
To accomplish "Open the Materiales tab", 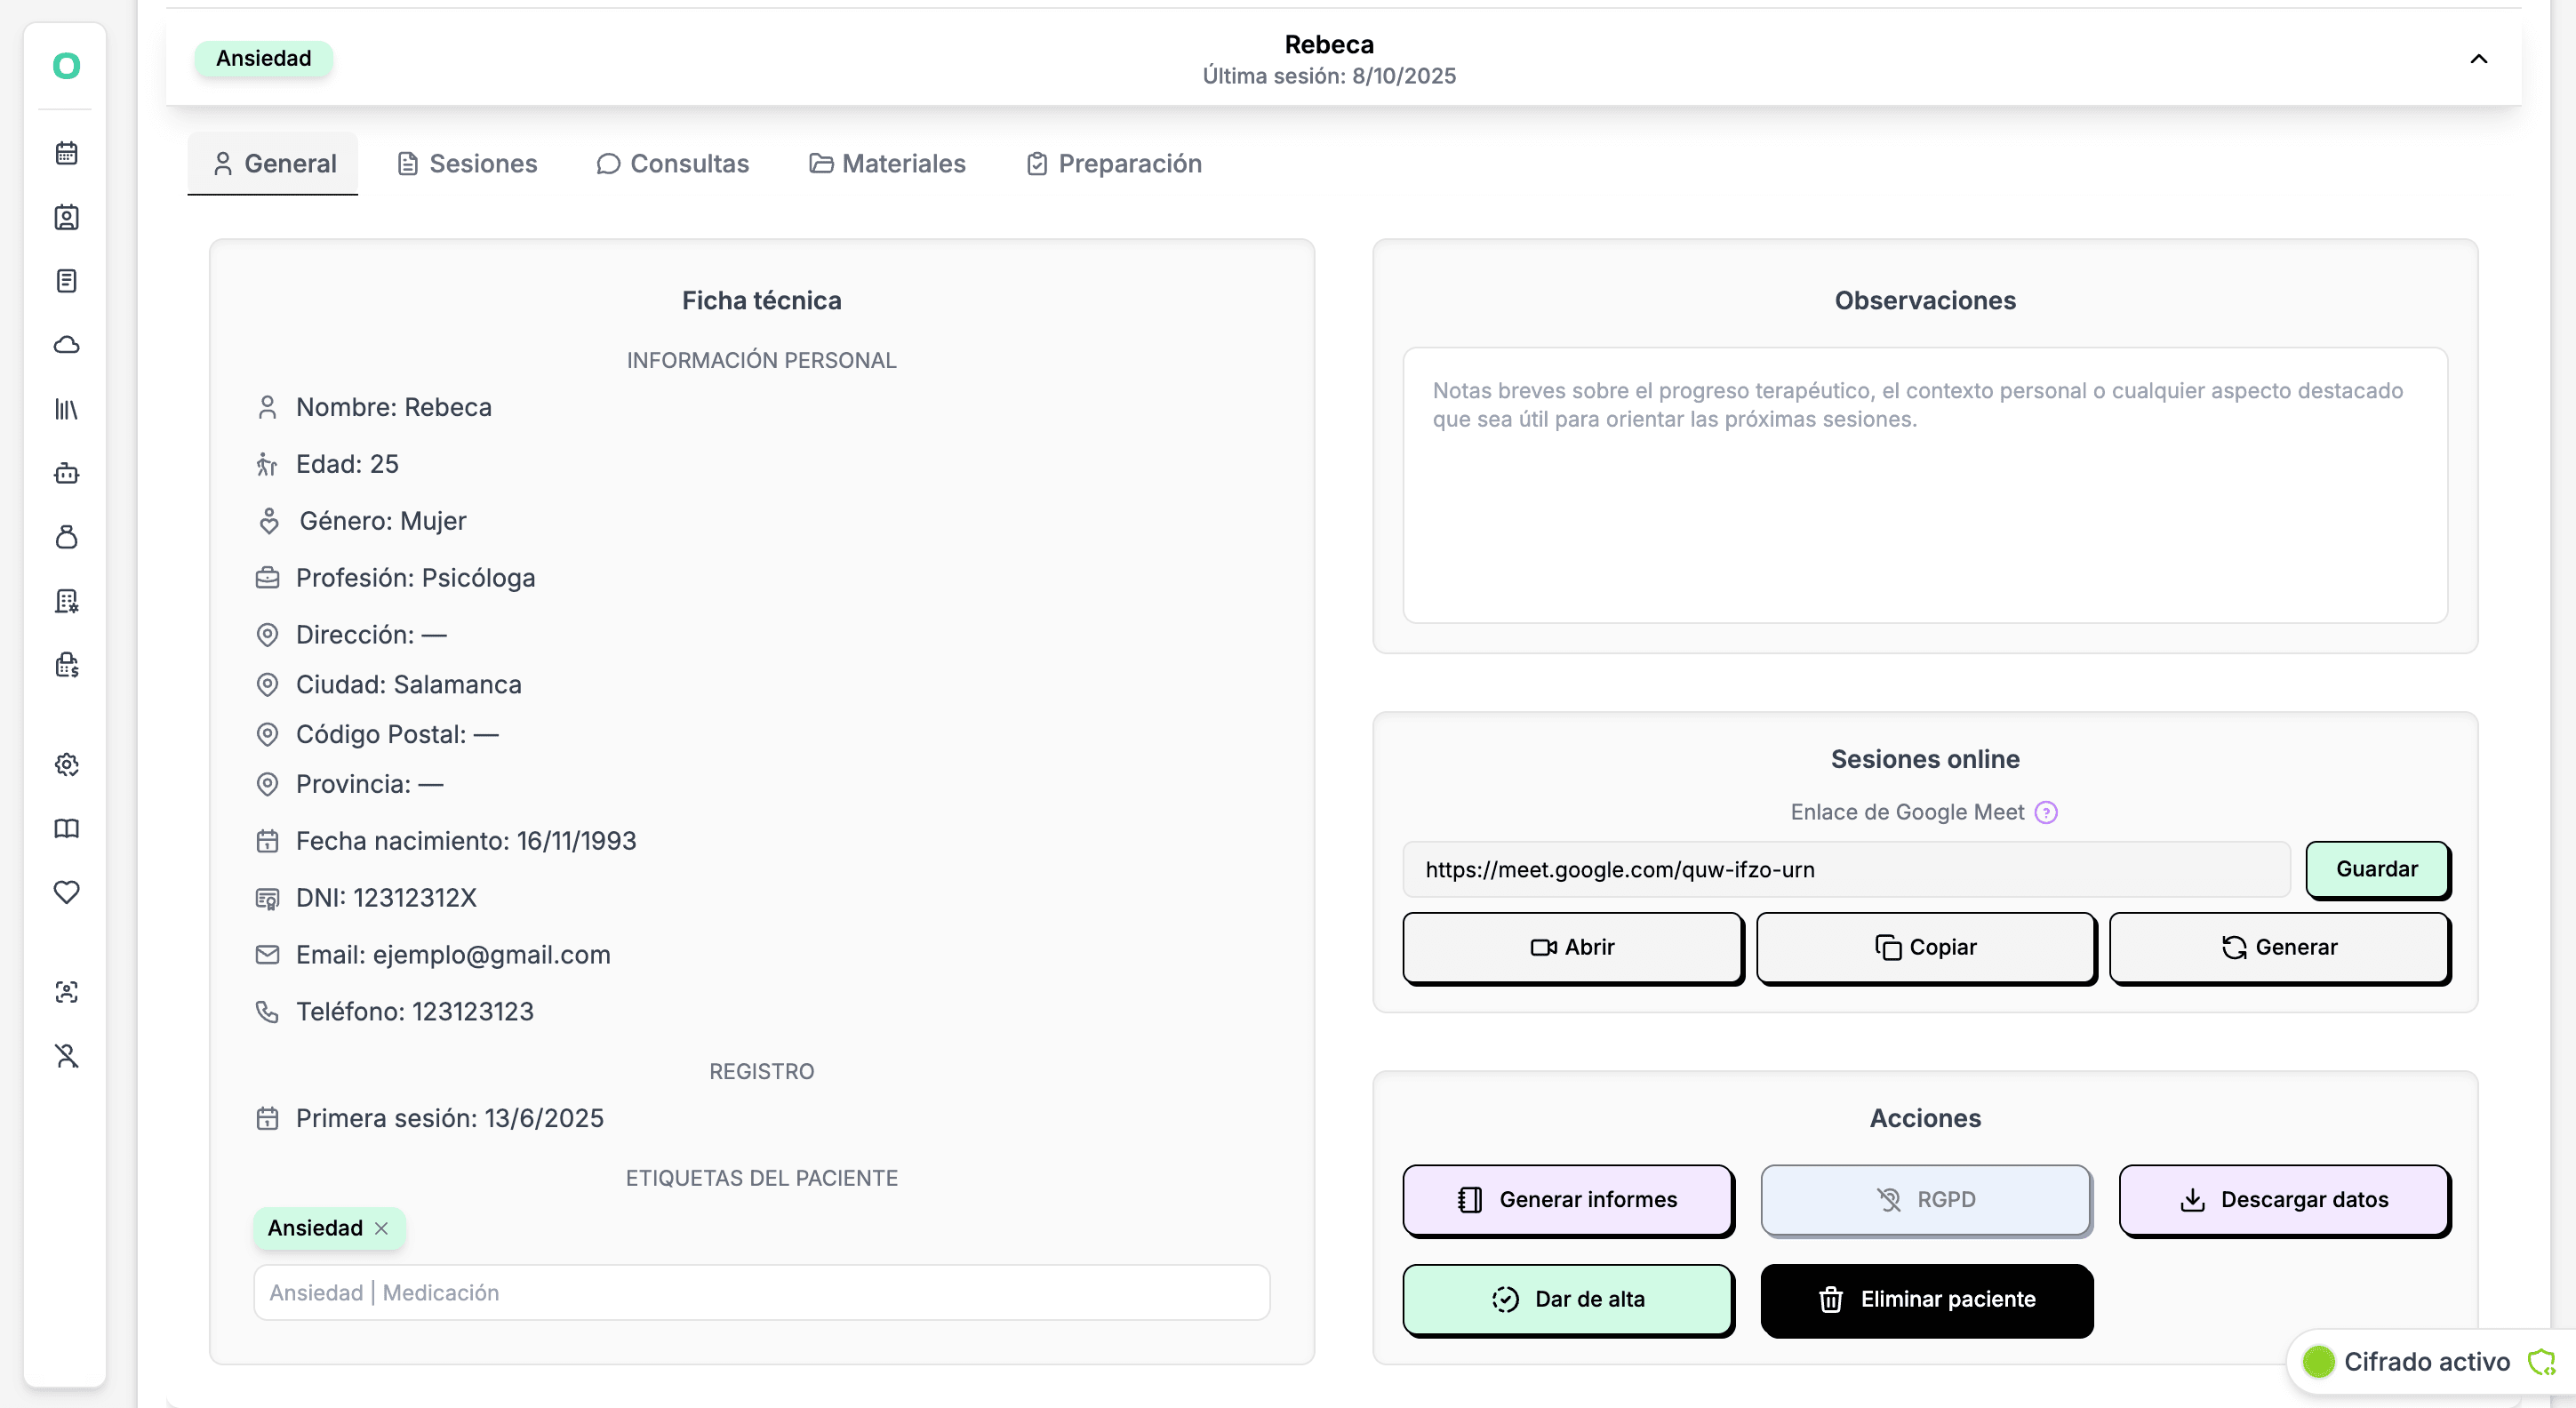I will (x=887, y=164).
